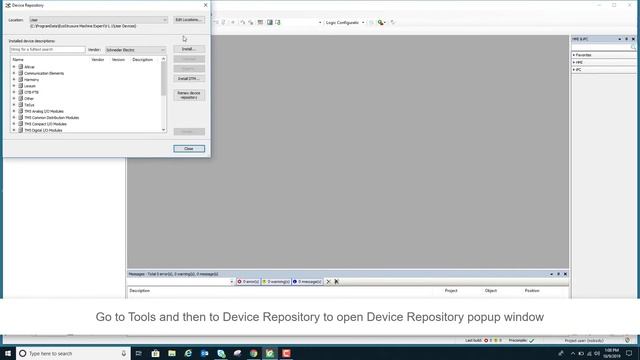Click the catalog panel search magnifier icon
This screenshot has height=360, width=640.
click(x=633, y=47)
